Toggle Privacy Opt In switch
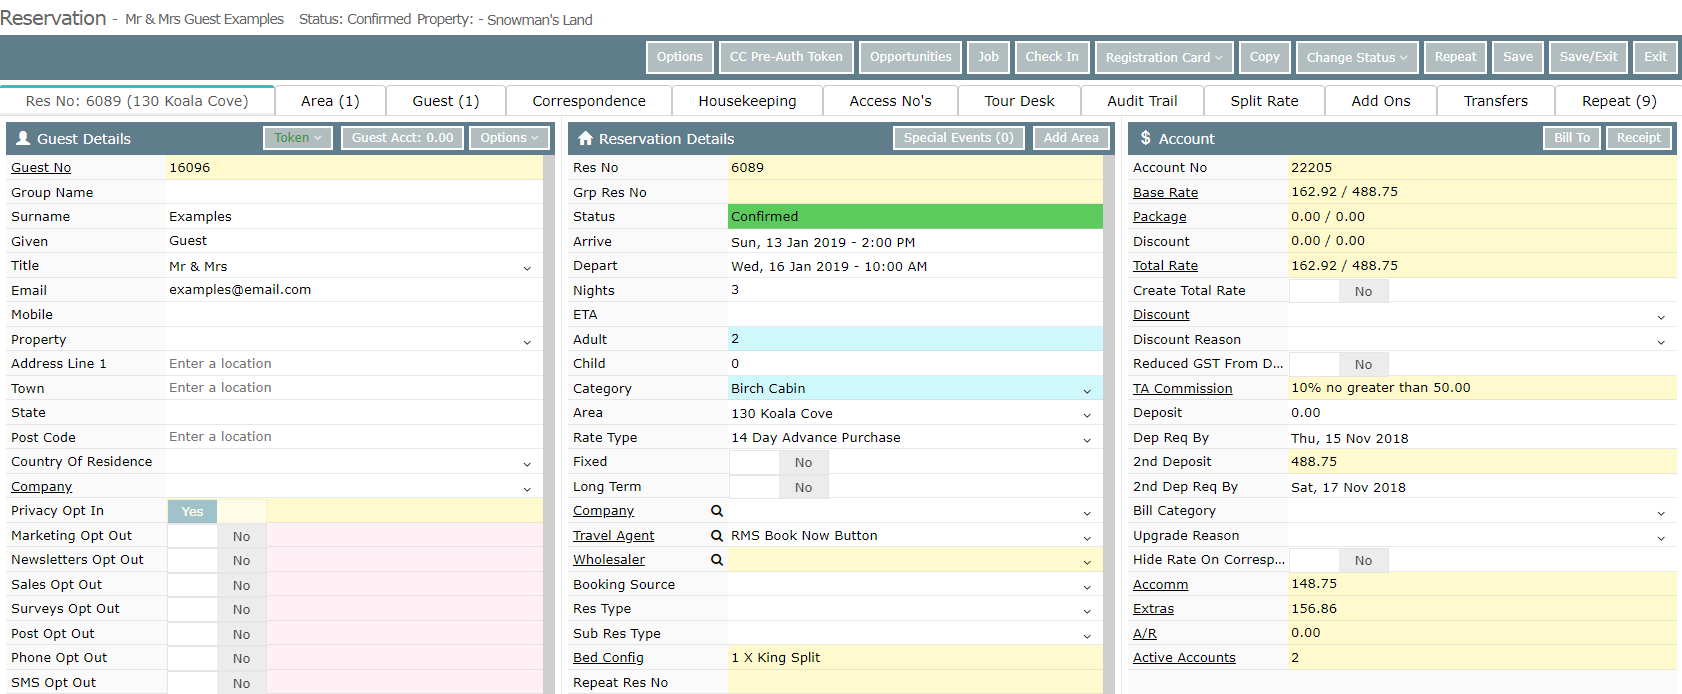Viewport: 1682px width, 694px height. (217, 511)
